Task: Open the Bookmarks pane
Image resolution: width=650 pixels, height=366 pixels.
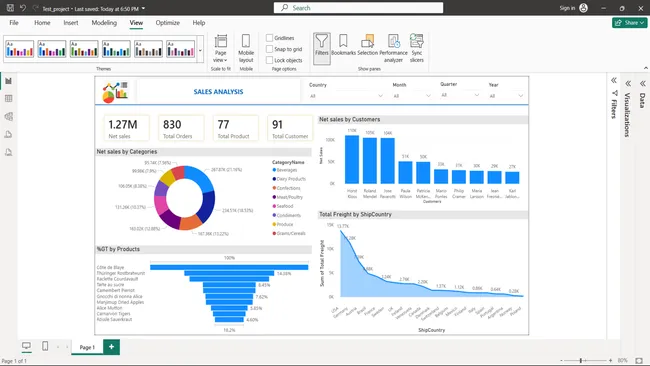Action: pos(343,46)
